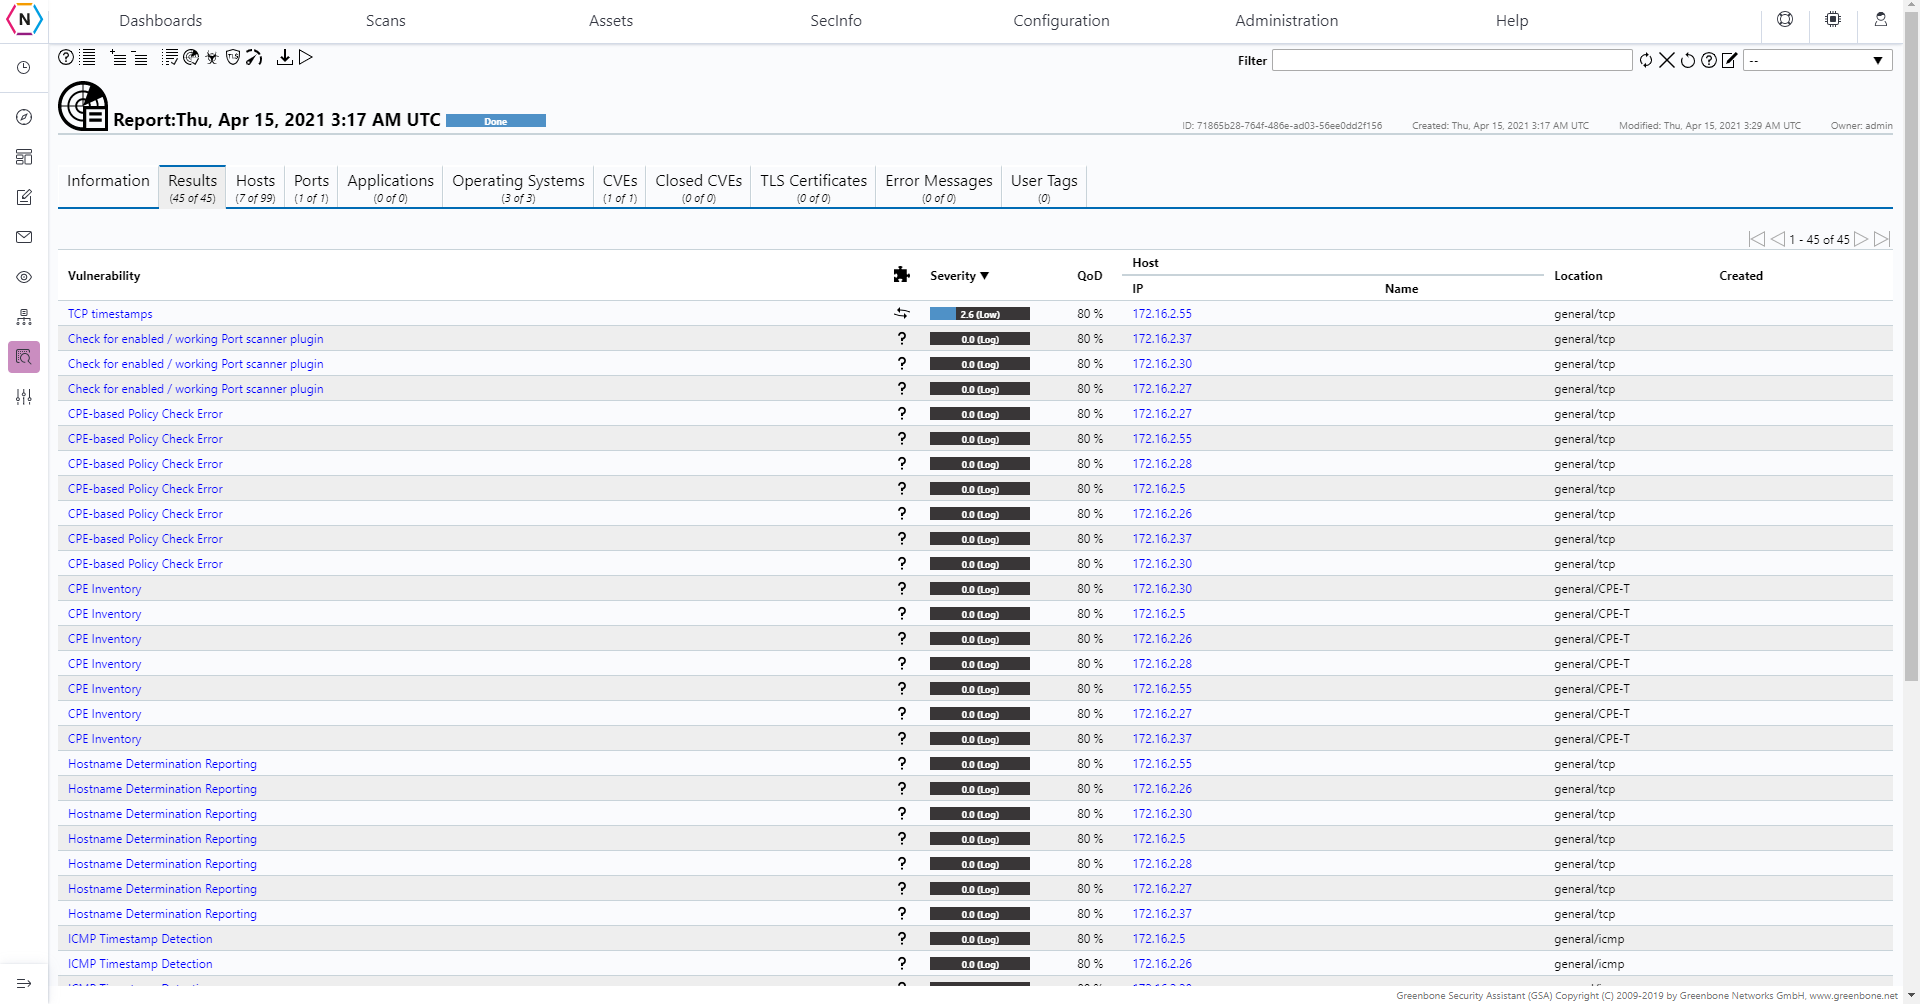Viewport: 1920px width, 1004px height.
Task: Switch to the Operating Systems tab
Action: click(518, 186)
